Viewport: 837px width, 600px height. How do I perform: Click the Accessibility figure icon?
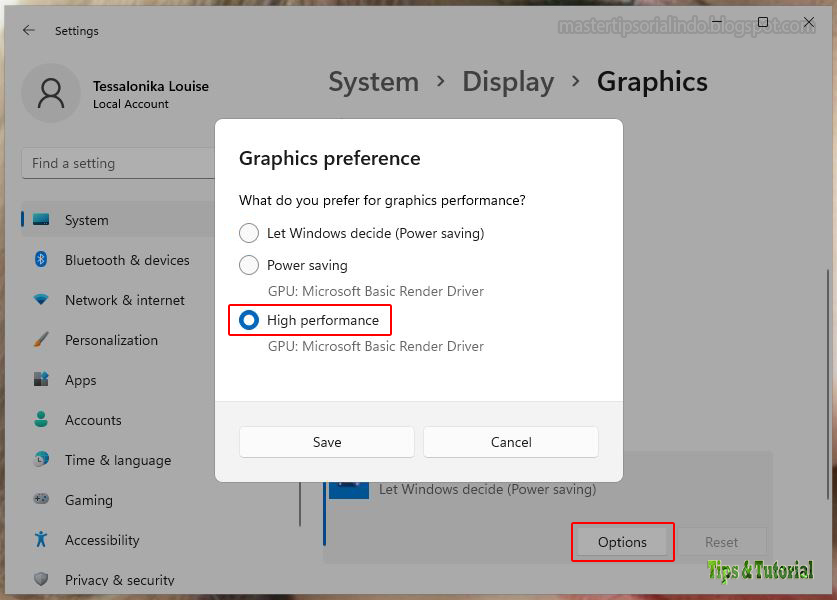point(41,539)
